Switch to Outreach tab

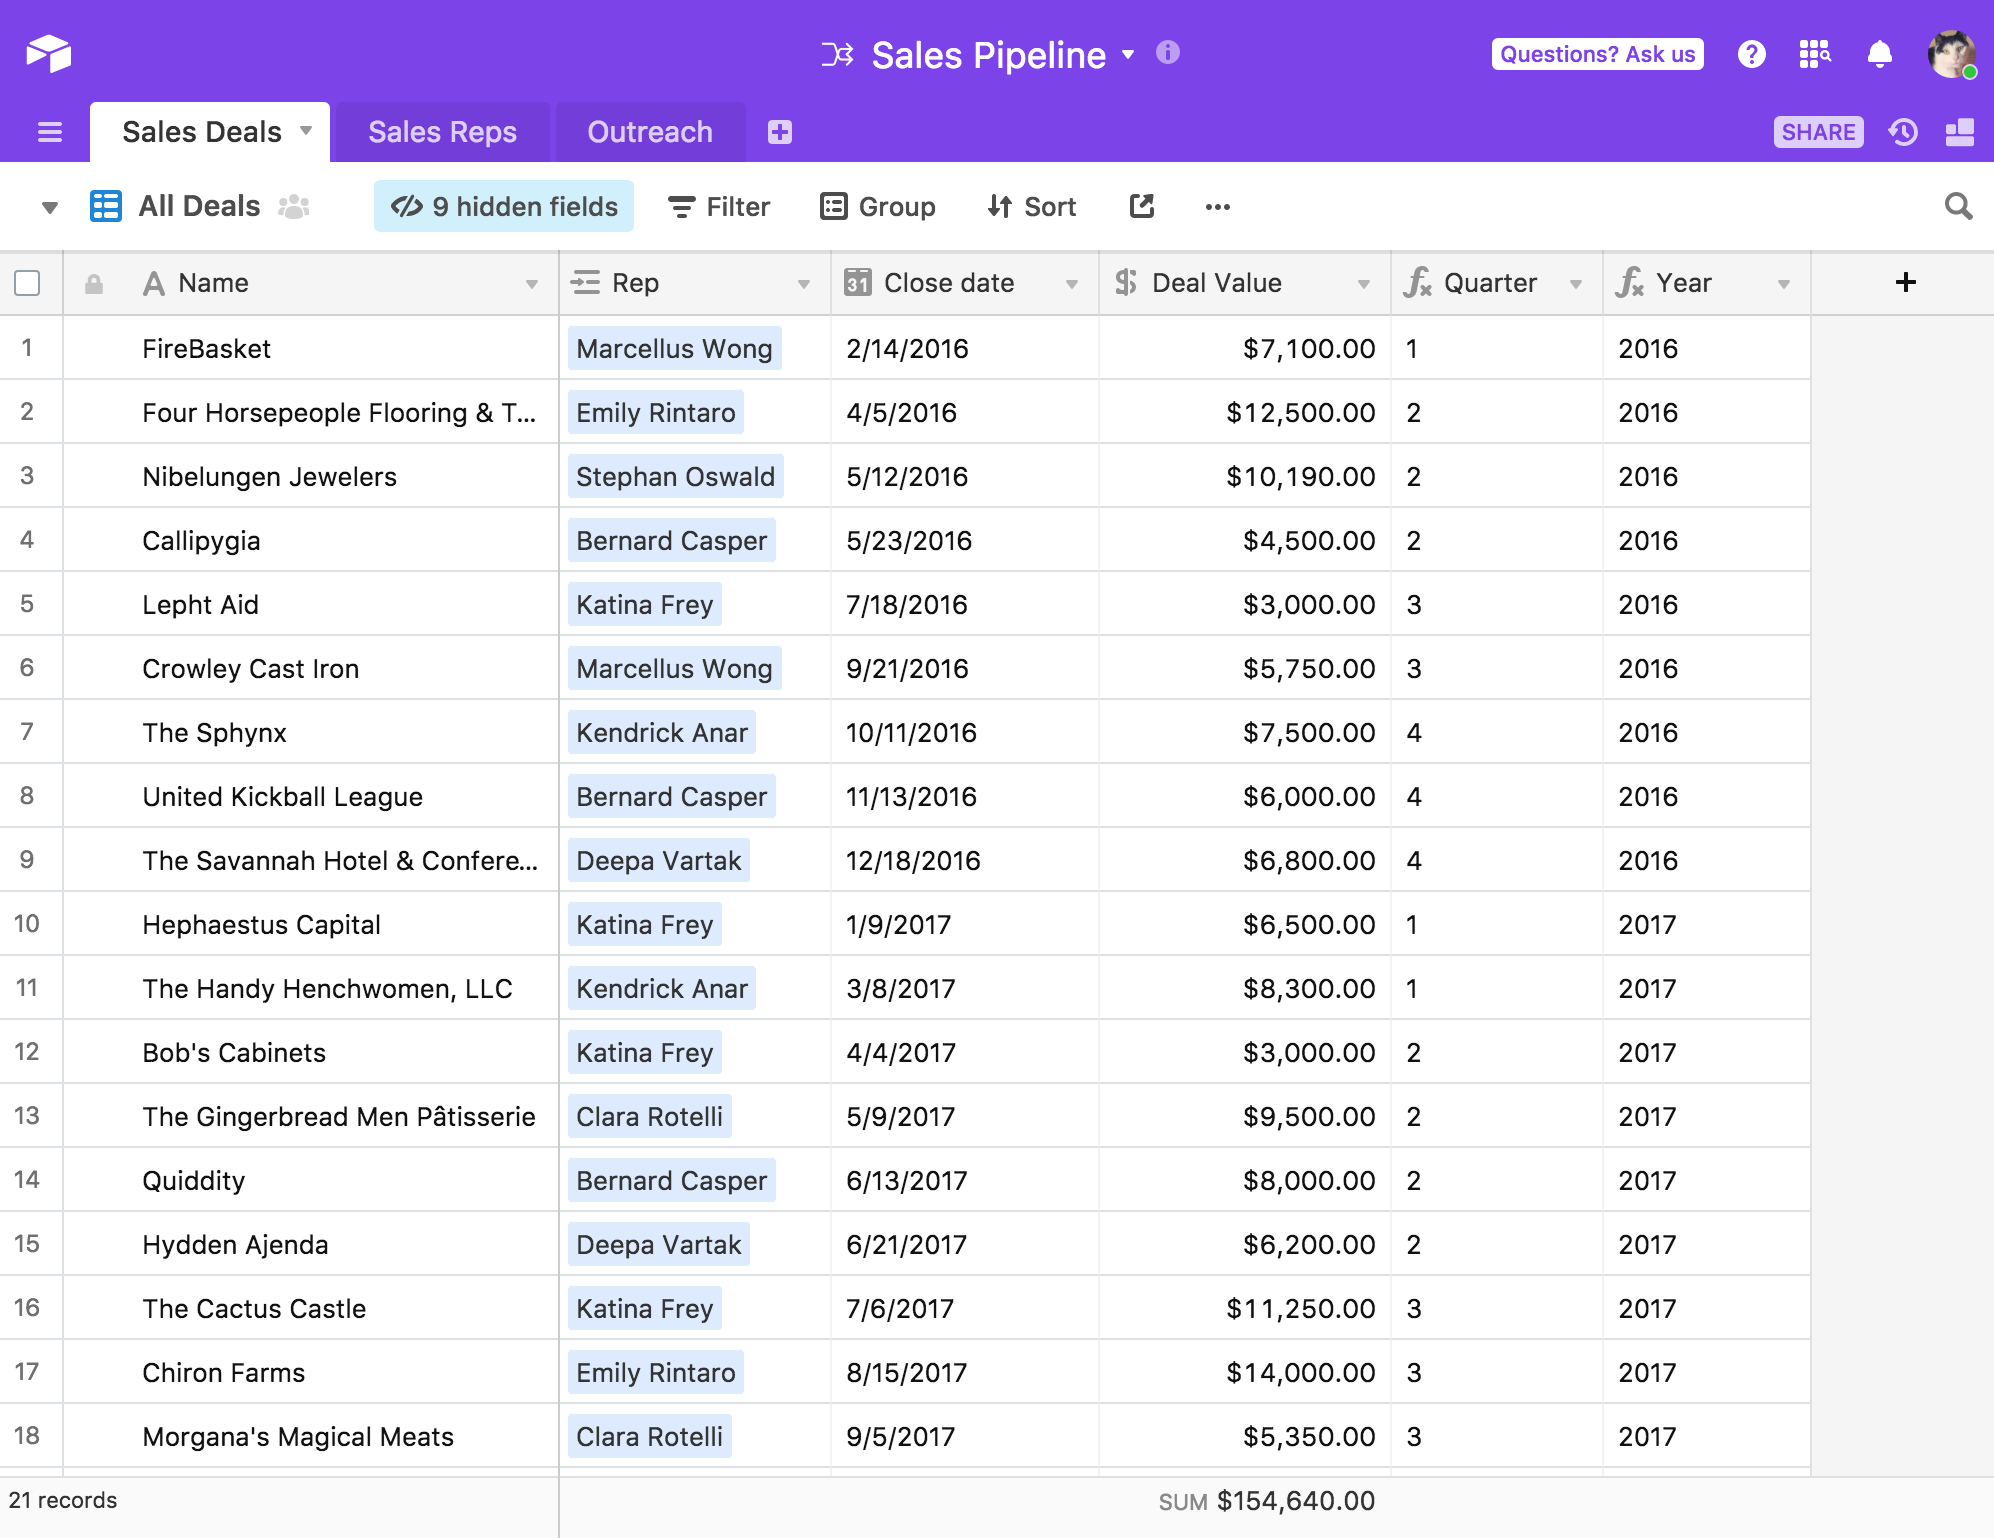pyautogui.click(x=650, y=132)
